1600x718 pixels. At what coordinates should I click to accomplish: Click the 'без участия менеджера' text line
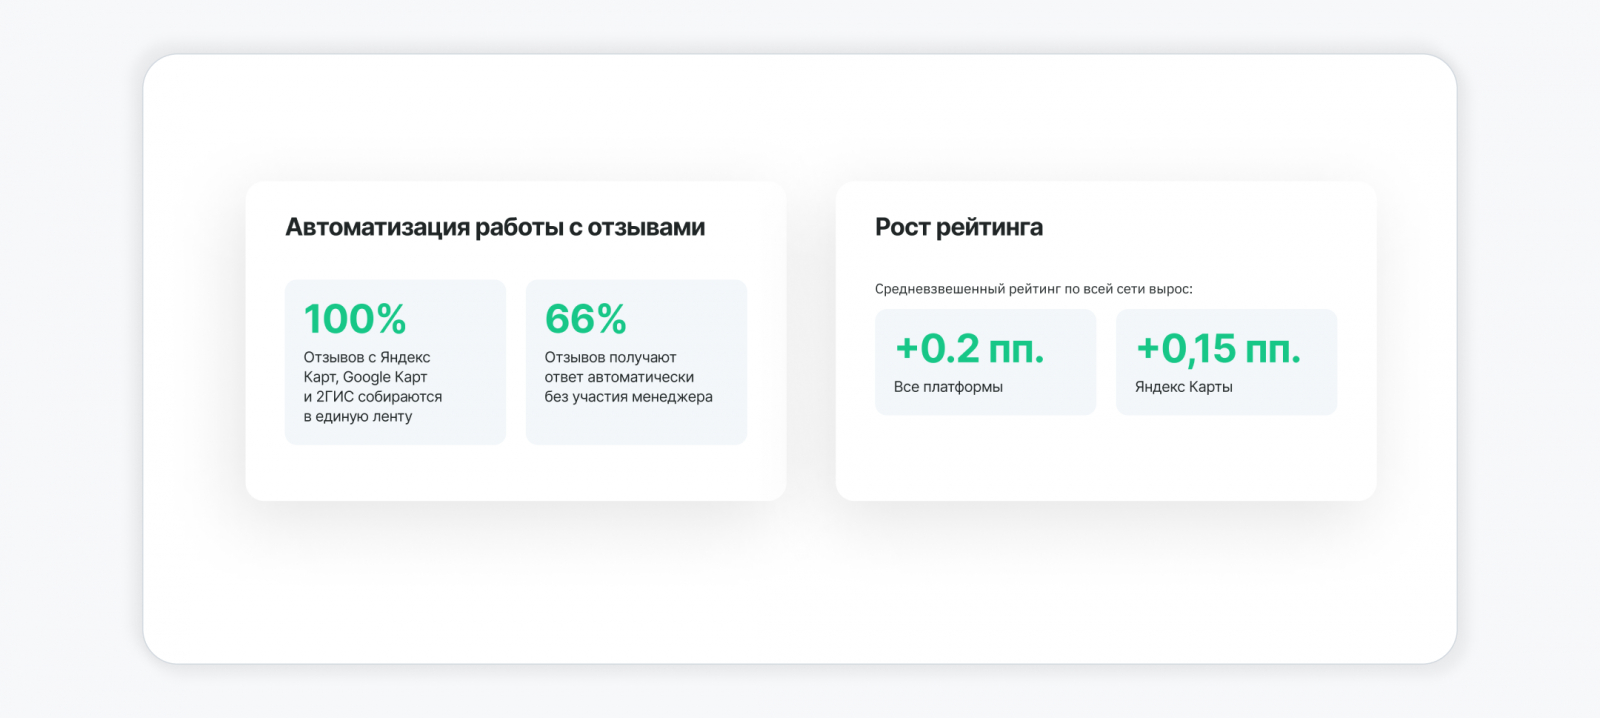[x=629, y=397]
